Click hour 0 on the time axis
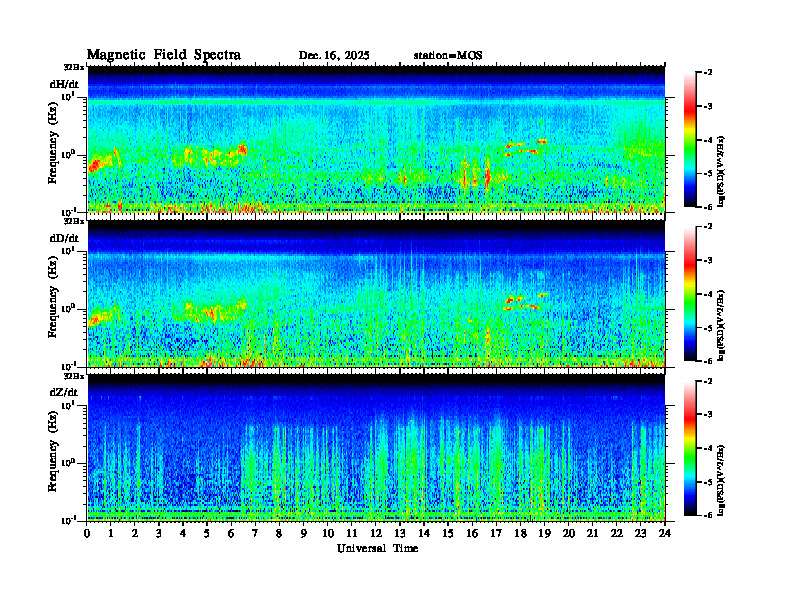Image resolution: width=792 pixels, height=612 pixels. click(x=87, y=533)
